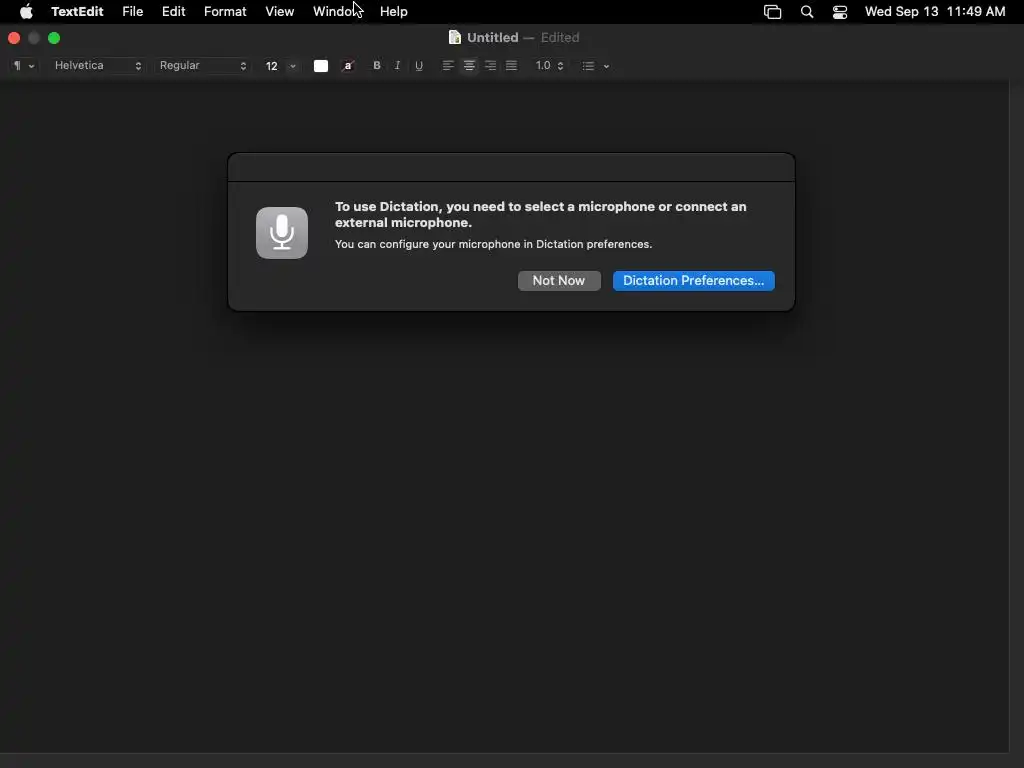
Task: Center align text
Action: 469,66
